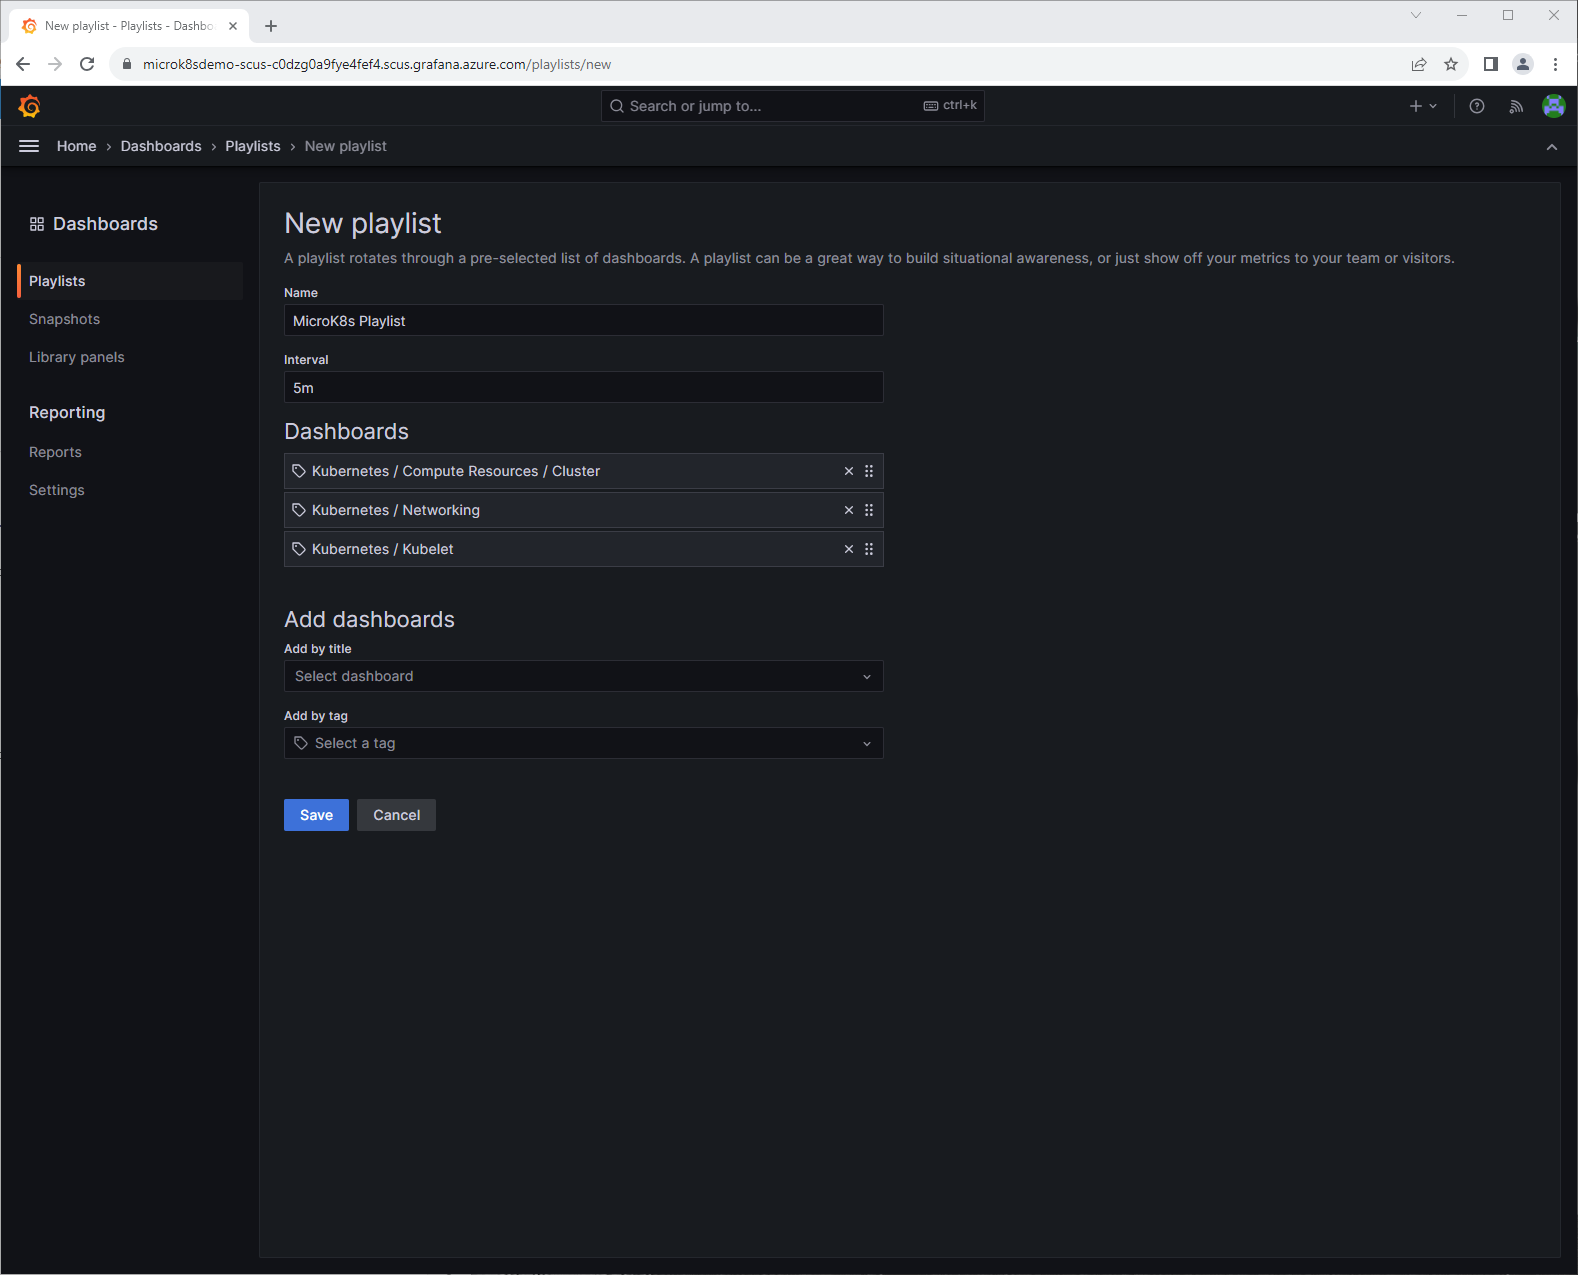Click the Interval input field
This screenshot has height=1275, width=1578.
tap(583, 388)
